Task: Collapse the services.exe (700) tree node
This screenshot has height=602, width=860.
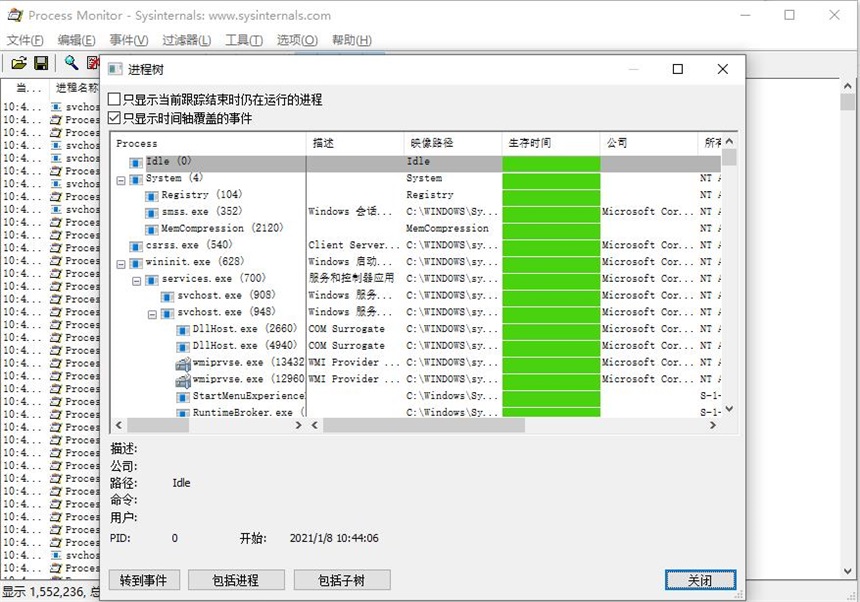Action: click(136, 281)
